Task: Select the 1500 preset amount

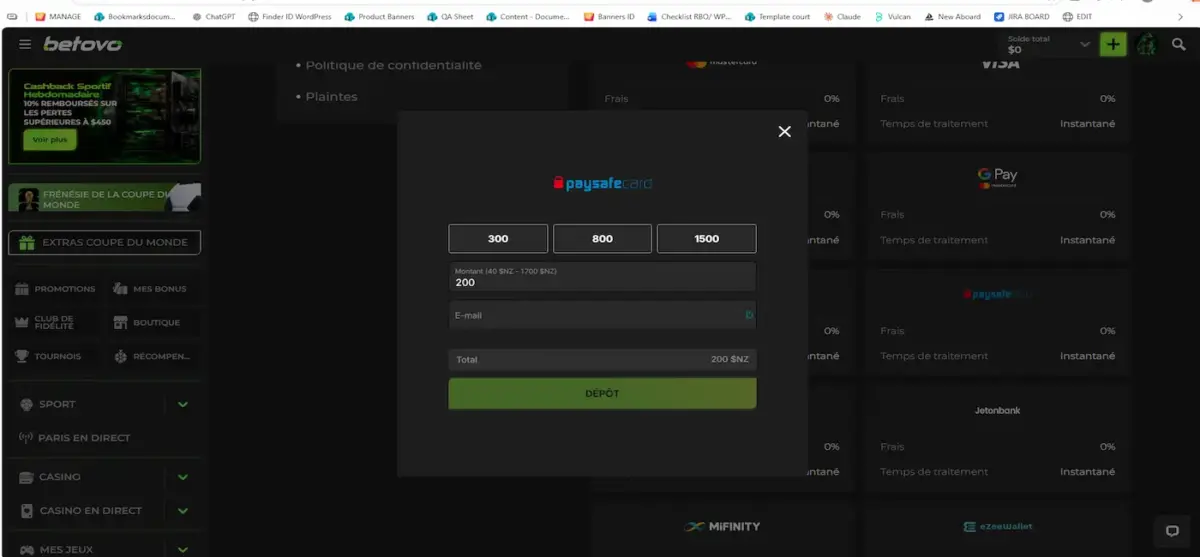Action: tap(706, 238)
